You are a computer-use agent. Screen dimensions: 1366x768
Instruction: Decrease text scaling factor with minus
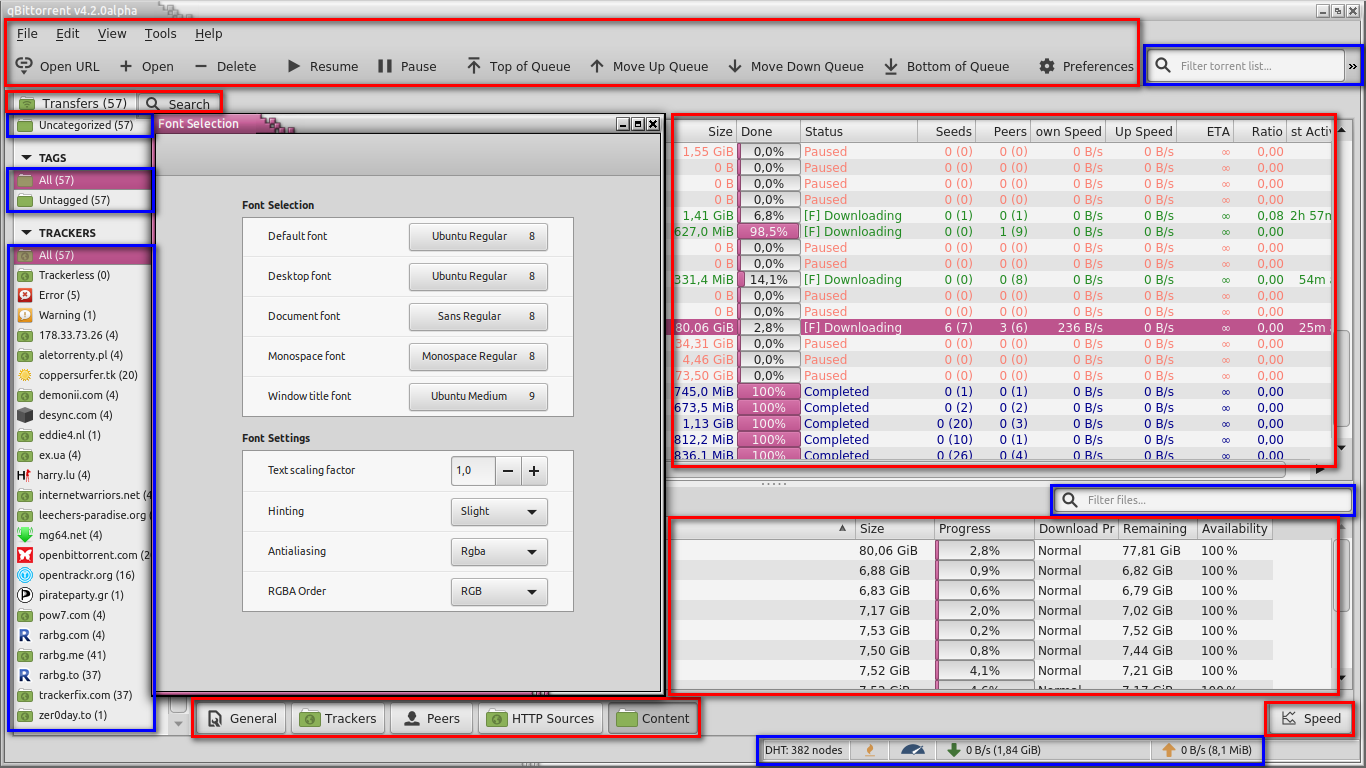click(509, 471)
